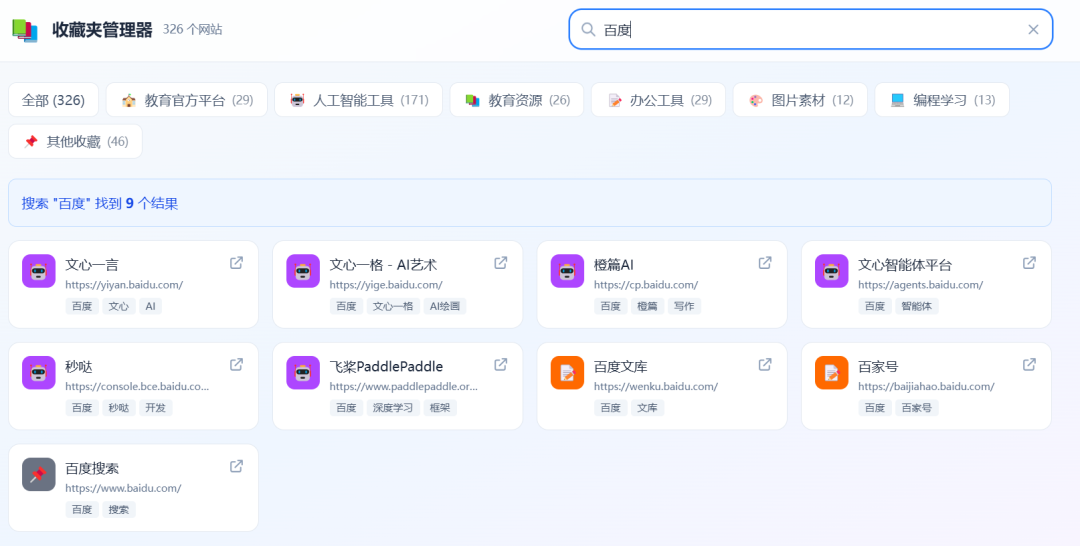
Task: Click the URL https://yige.baidu.com/
Action: (386, 285)
